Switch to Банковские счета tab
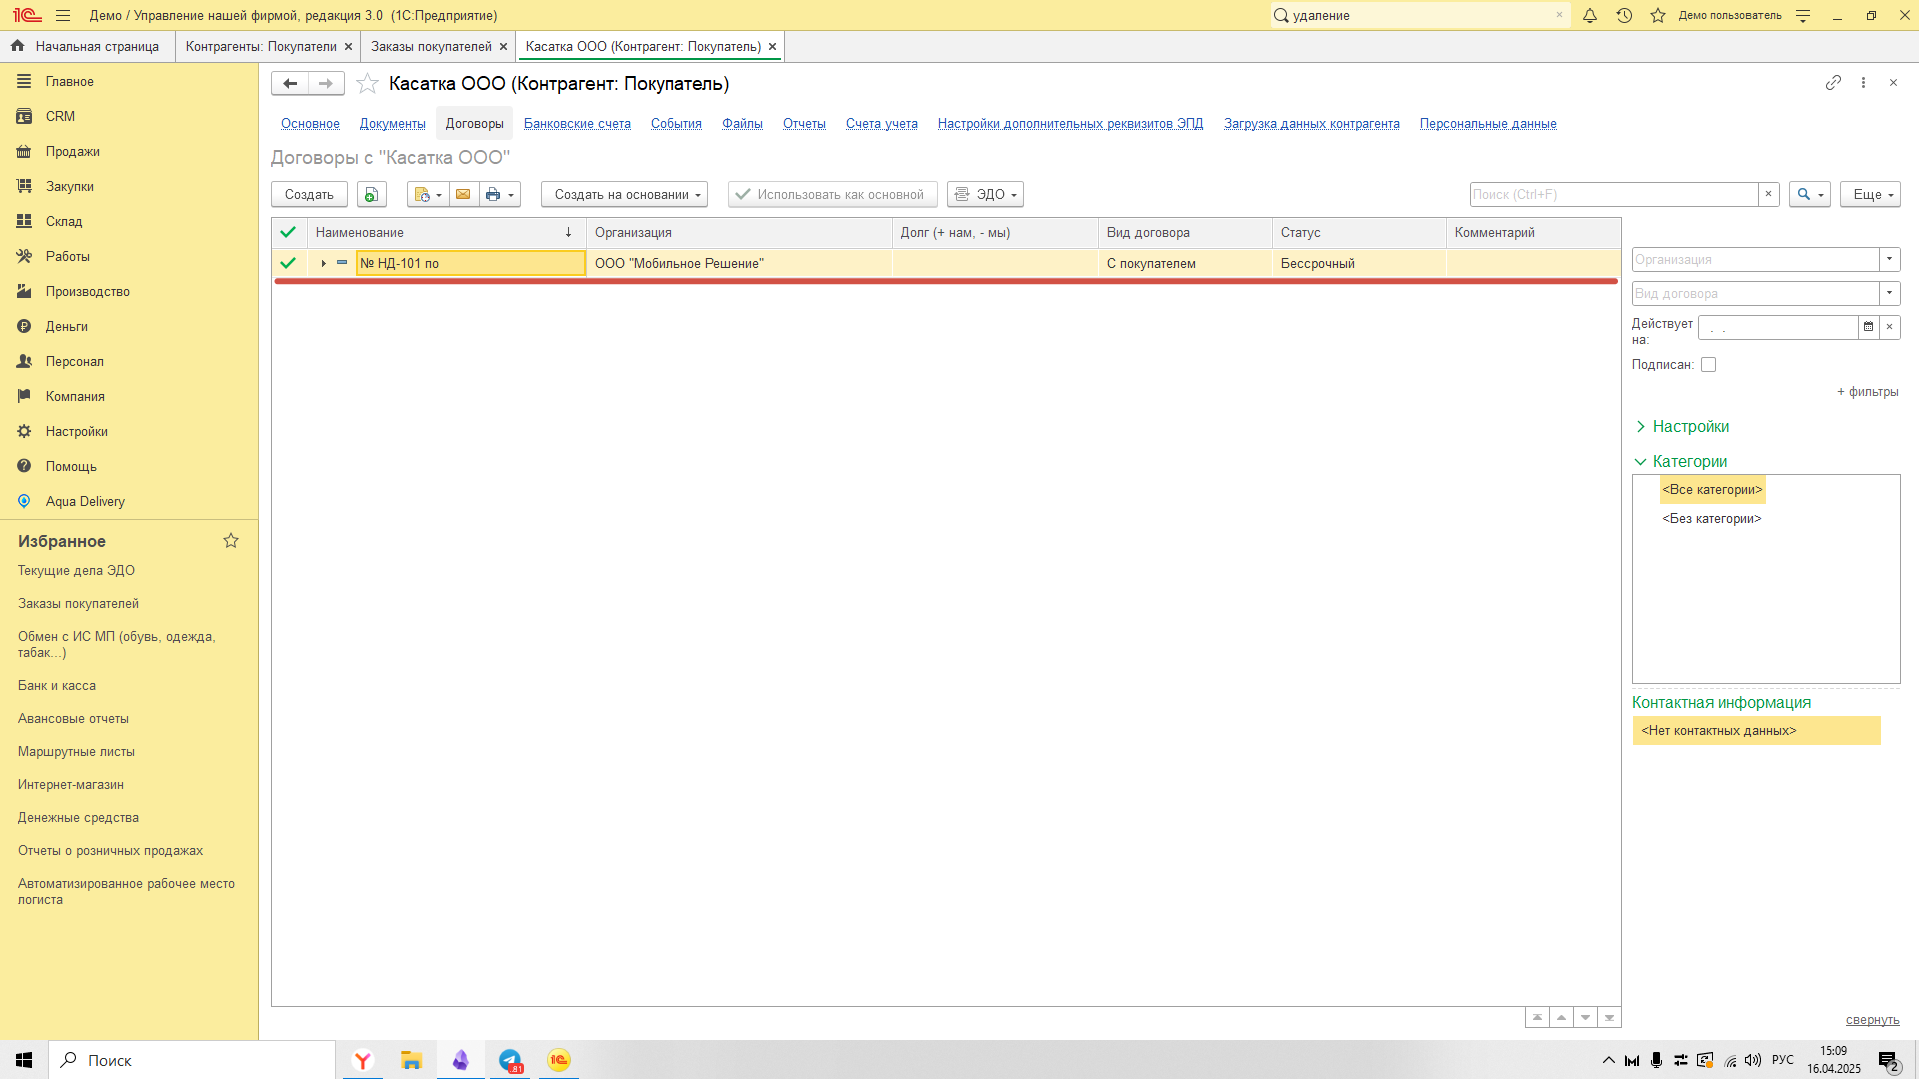Image resolution: width=1919 pixels, height=1079 pixels. pos(577,124)
